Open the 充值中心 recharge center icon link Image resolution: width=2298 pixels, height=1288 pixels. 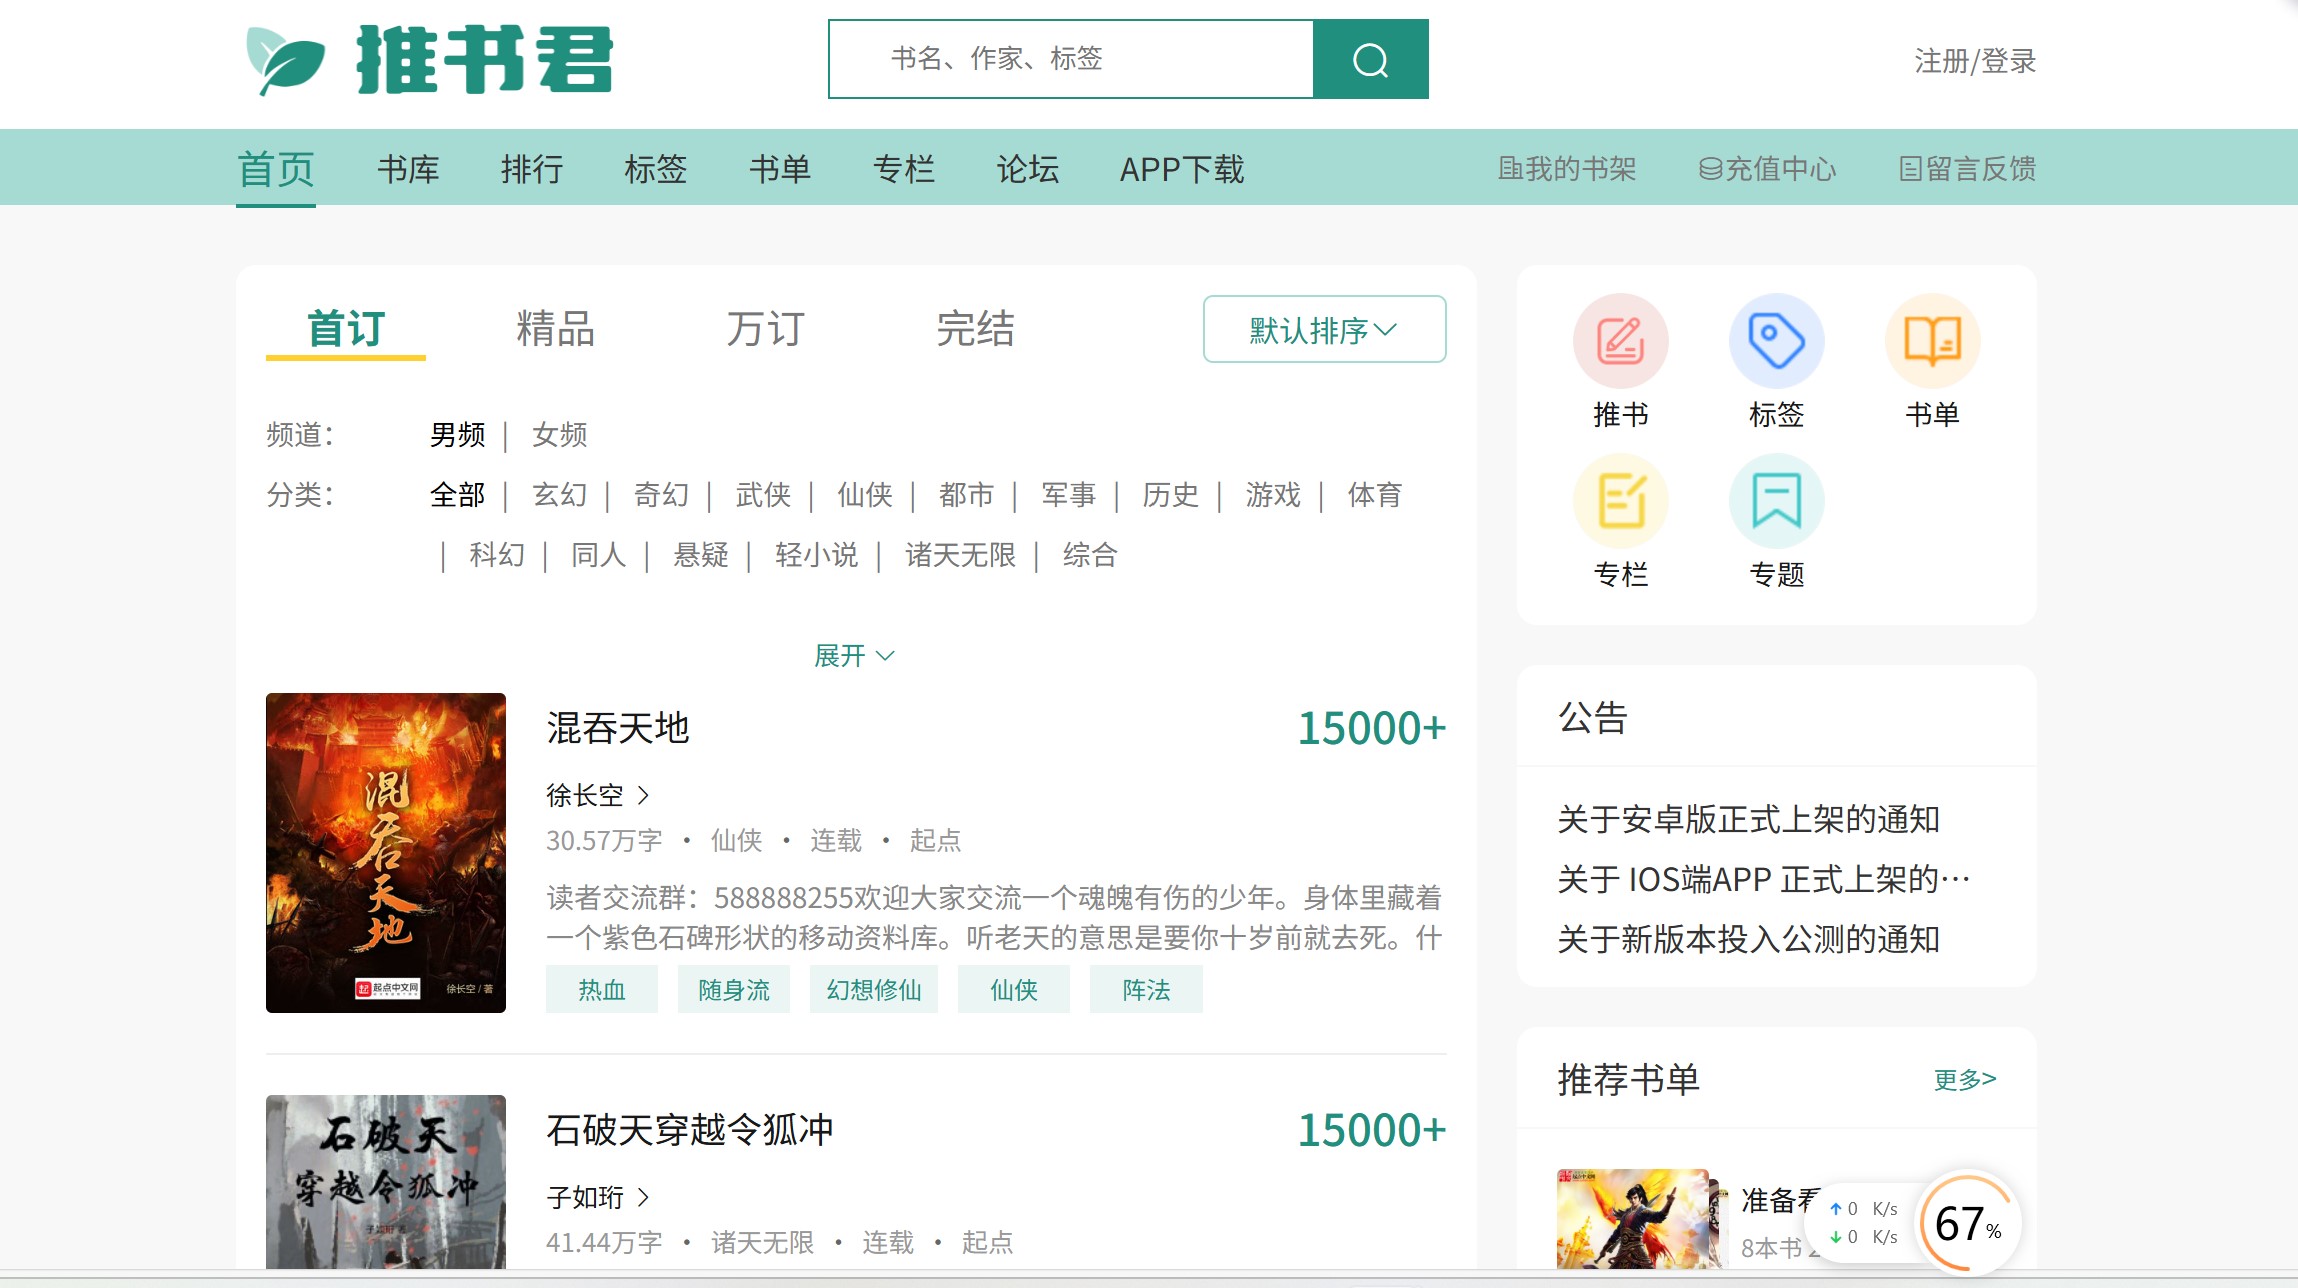(1768, 168)
